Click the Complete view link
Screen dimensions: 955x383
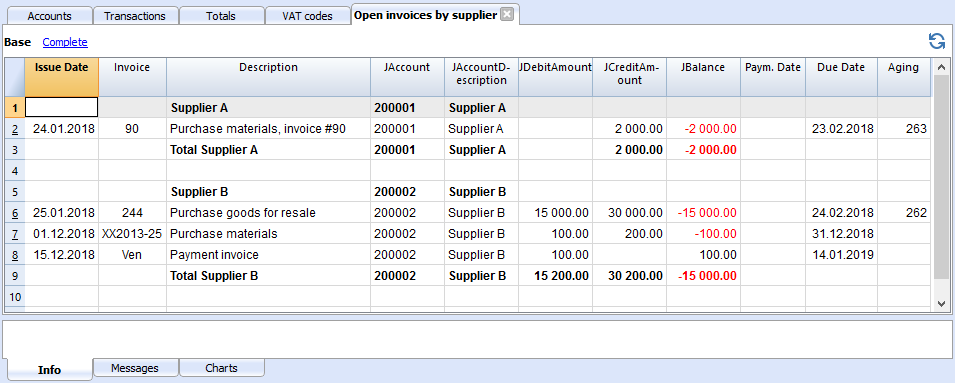point(65,43)
